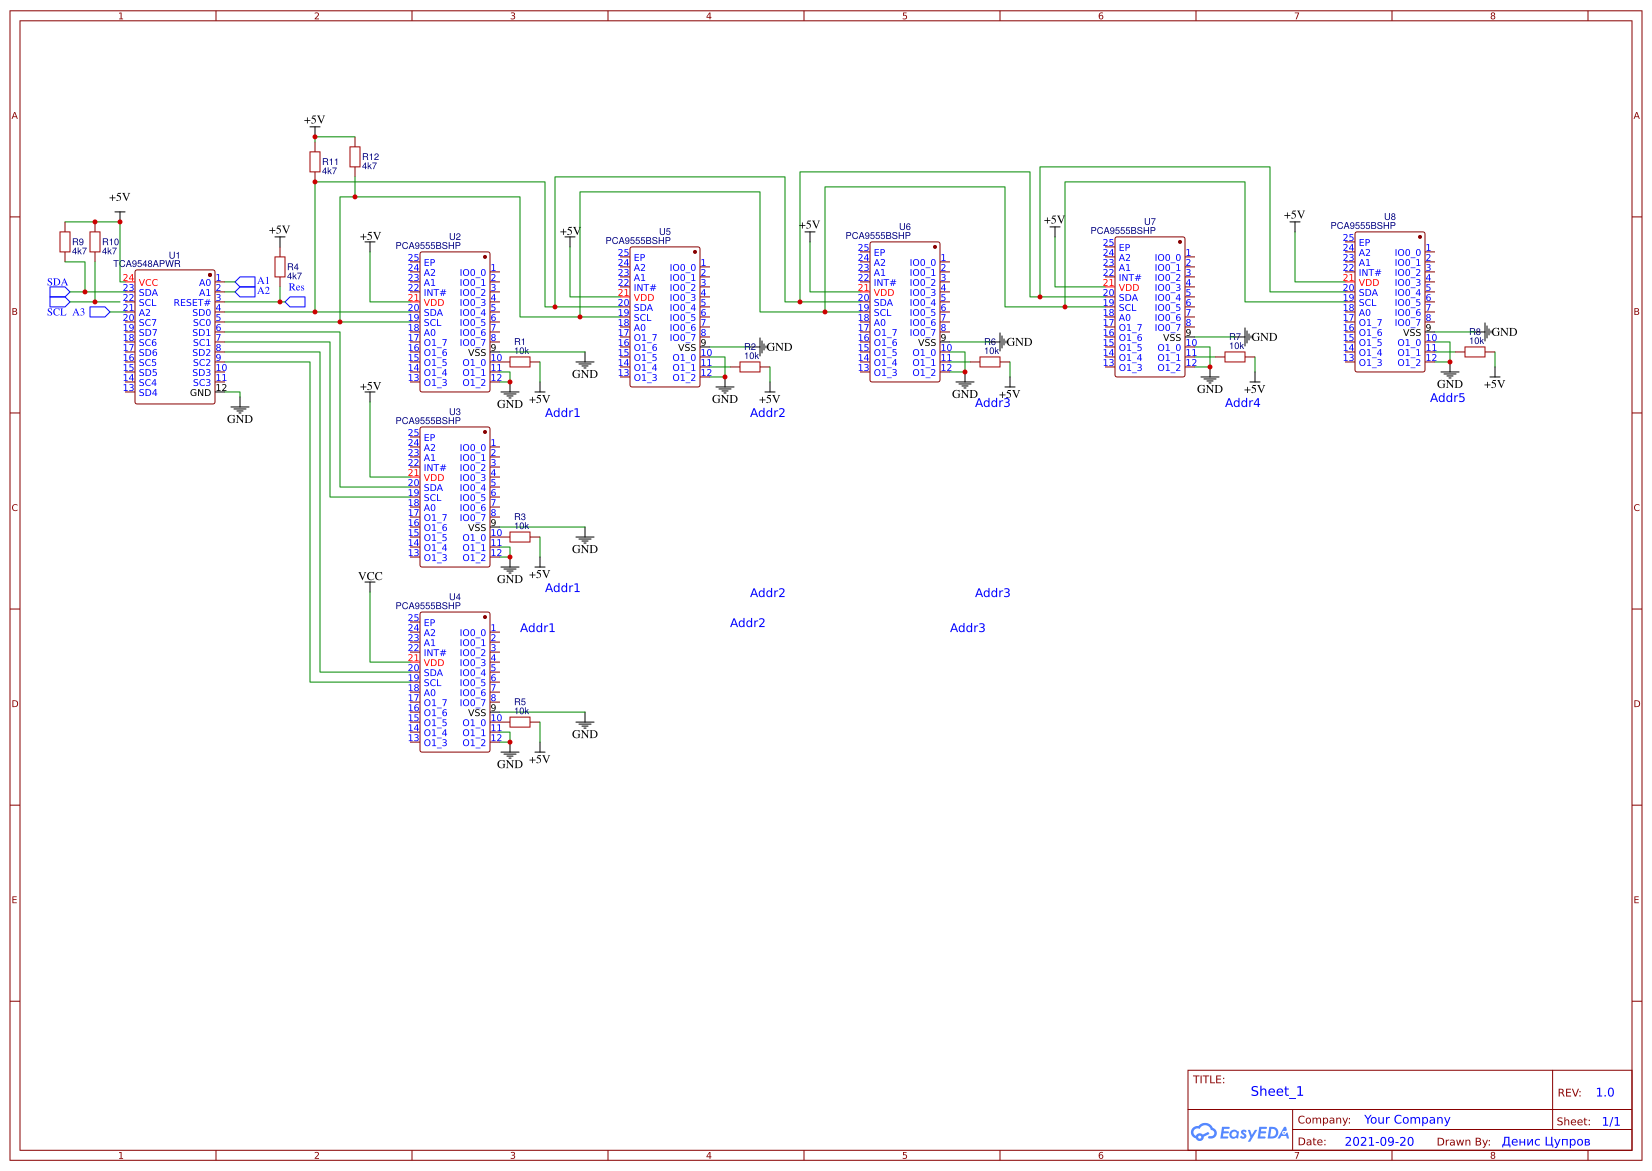Click the Addr5 label near U8
The height and width of the screenshot is (1171, 1652).
[1450, 398]
